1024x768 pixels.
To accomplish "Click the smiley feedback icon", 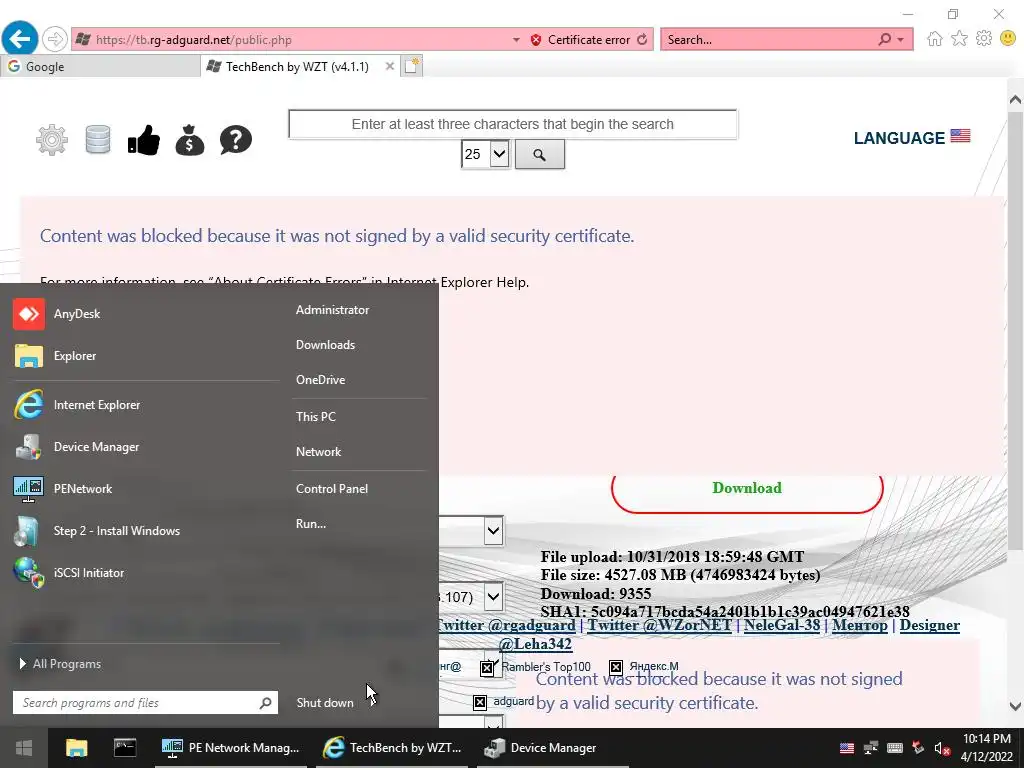I will click(1008, 39).
